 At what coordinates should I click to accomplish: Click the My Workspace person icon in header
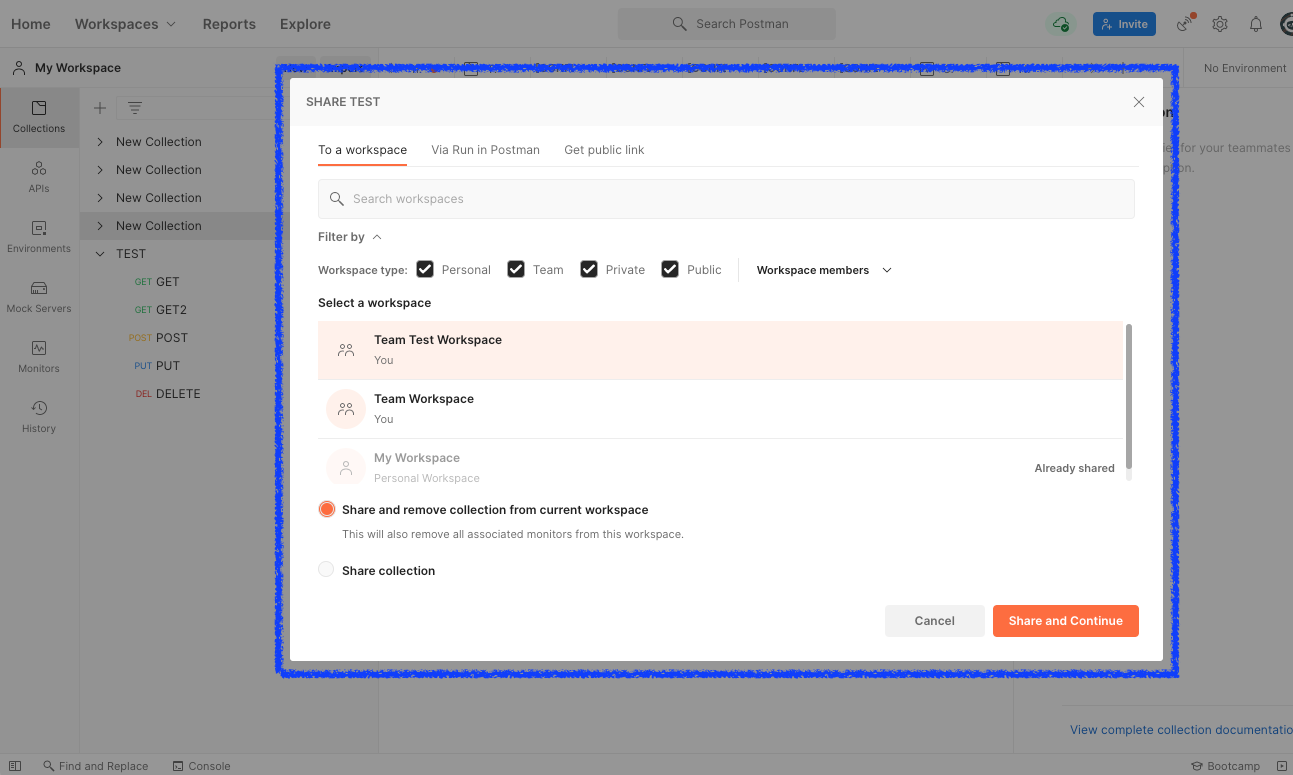coord(19,68)
